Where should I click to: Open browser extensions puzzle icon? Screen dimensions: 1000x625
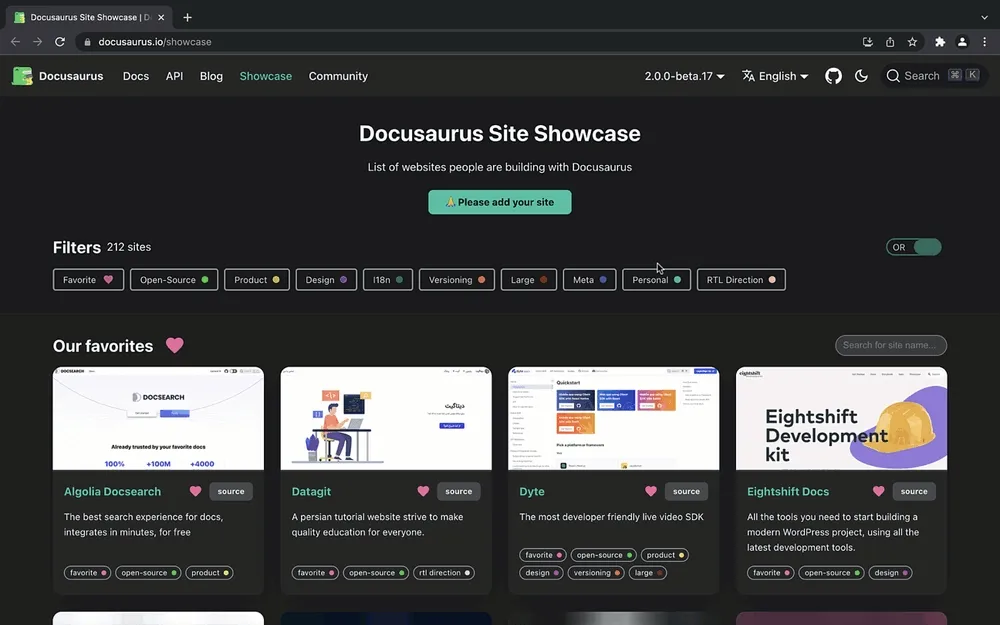939,41
